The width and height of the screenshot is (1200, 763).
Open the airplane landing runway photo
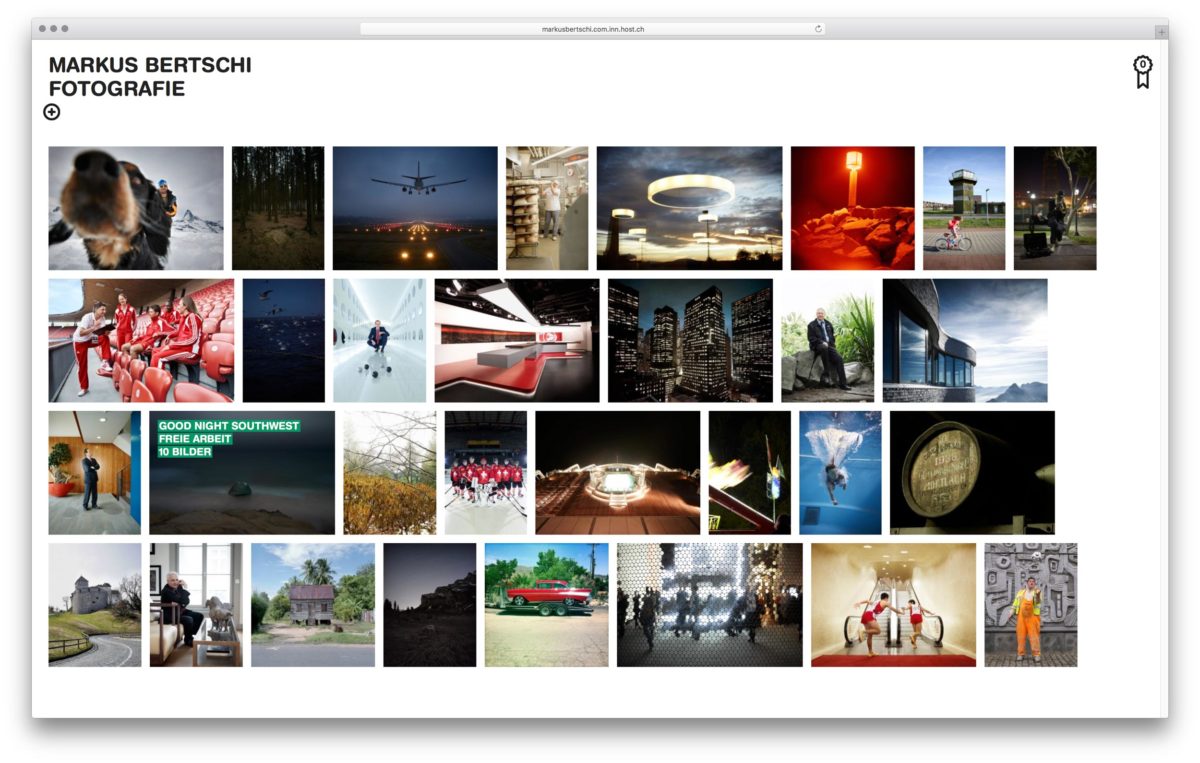(414, 208)
